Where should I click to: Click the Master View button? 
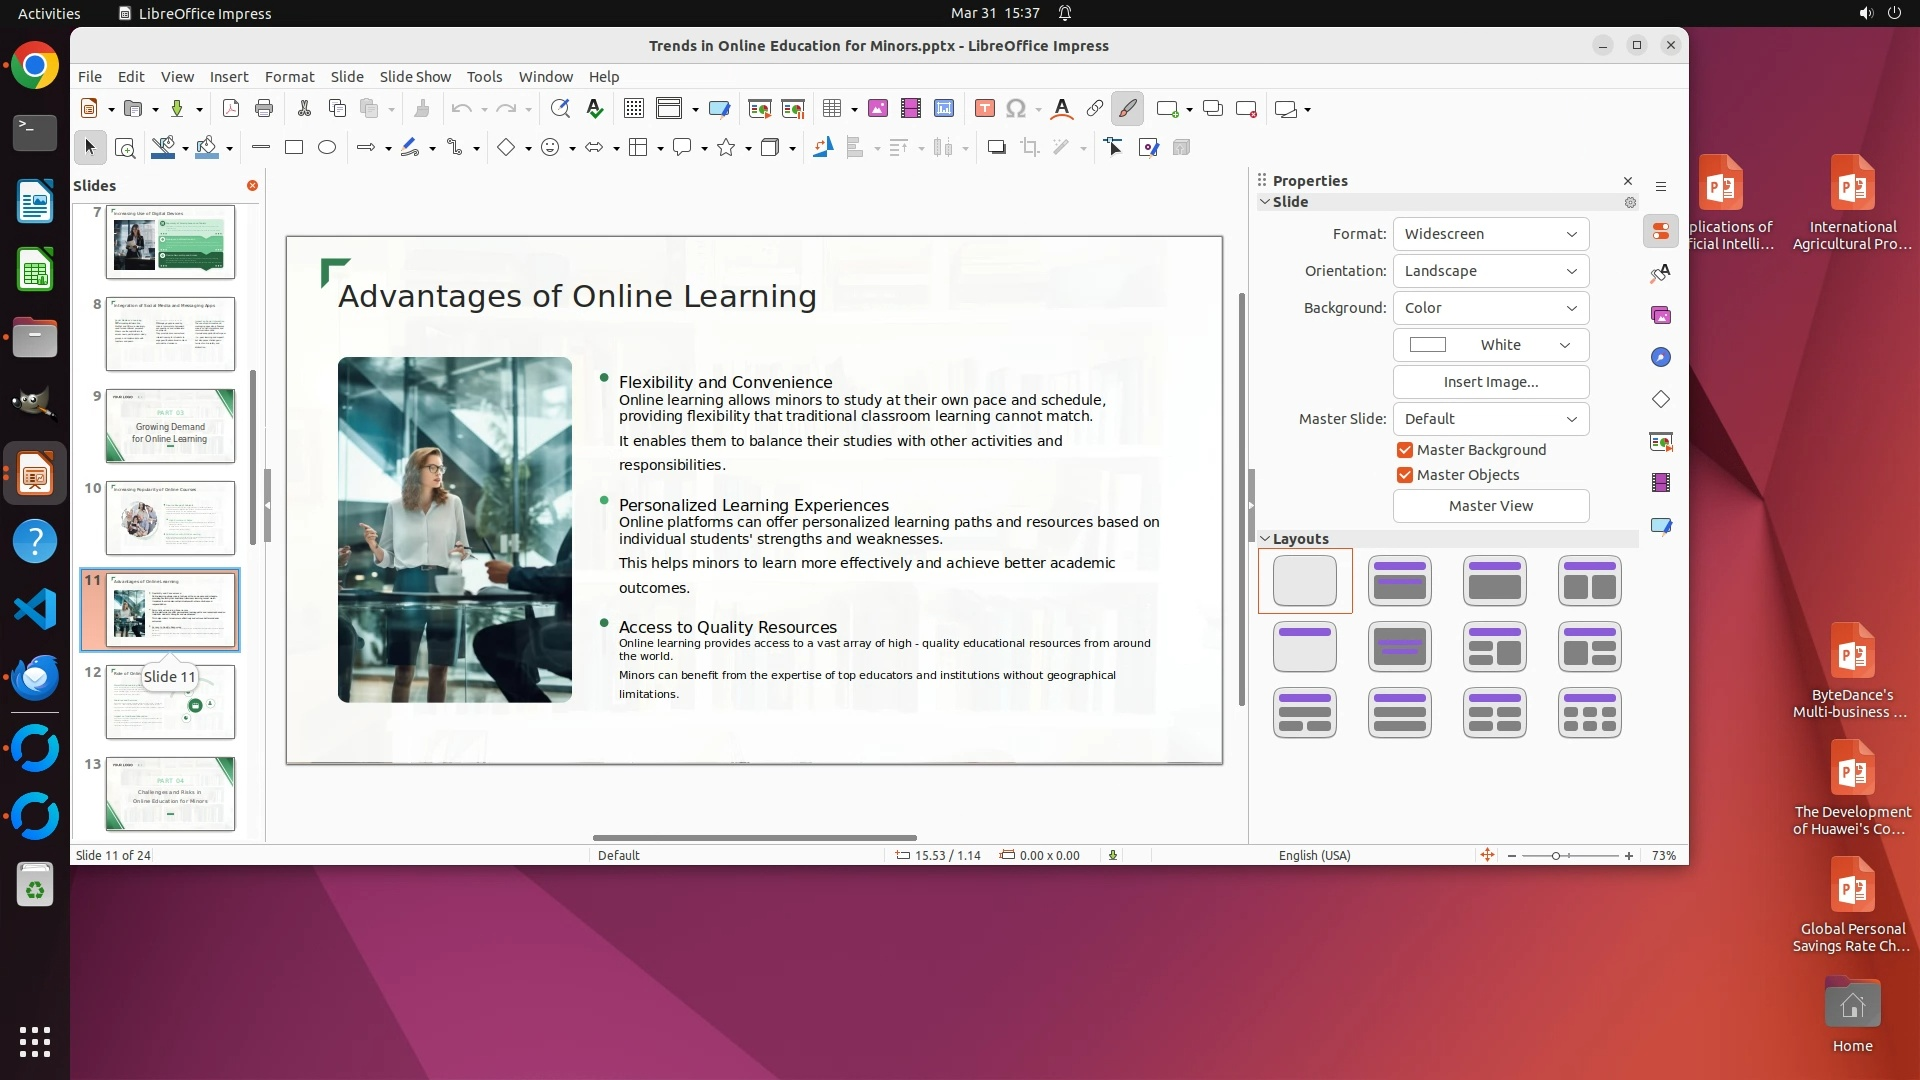point(1490,506)
